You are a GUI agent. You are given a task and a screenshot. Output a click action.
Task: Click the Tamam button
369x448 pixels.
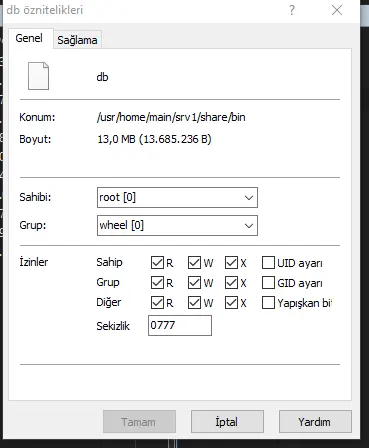click(139, 422)
